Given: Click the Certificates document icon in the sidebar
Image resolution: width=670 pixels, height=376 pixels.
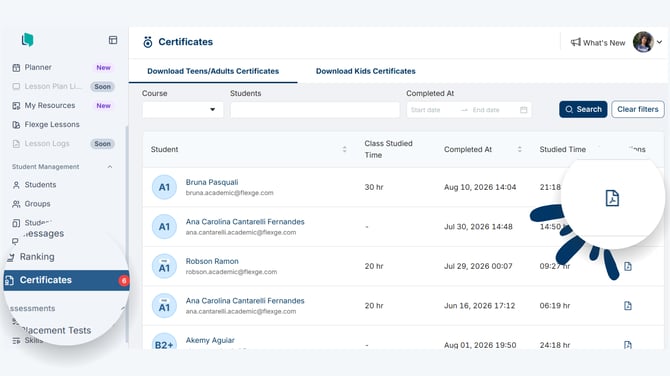Looking at the screenshot, I should 9,280.
